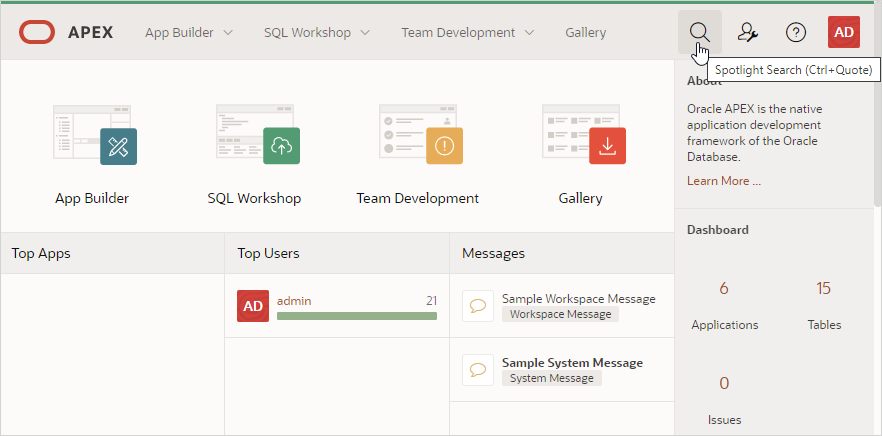Go to Gallery in the navigation bar
The image size is (882, 436).
(586, 33)
